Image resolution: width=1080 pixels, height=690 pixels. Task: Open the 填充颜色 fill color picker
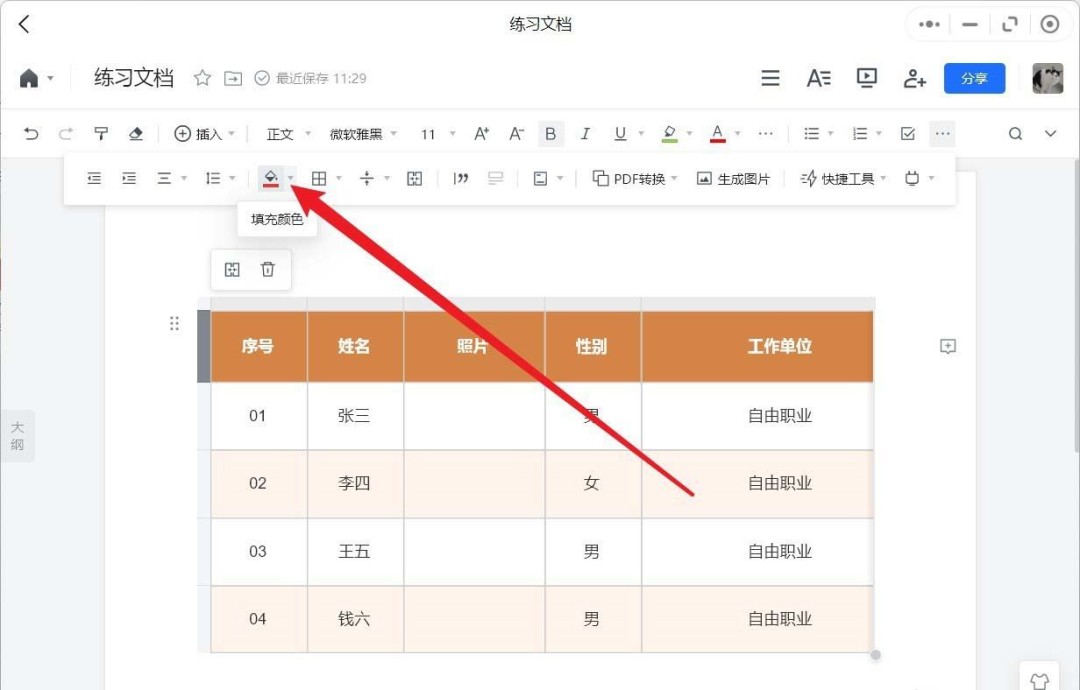coord(271,177)
